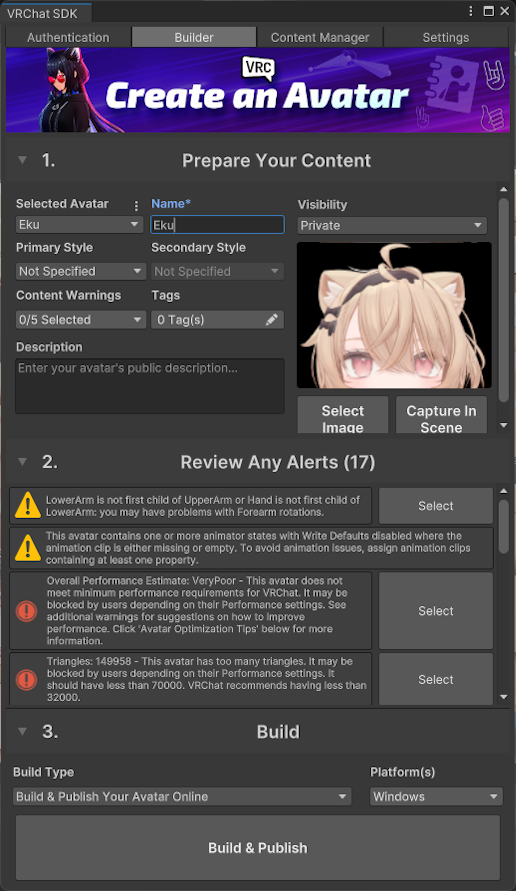Click the content section scrollbar thumb
516x891 pixels.
(x=503, y=300)
